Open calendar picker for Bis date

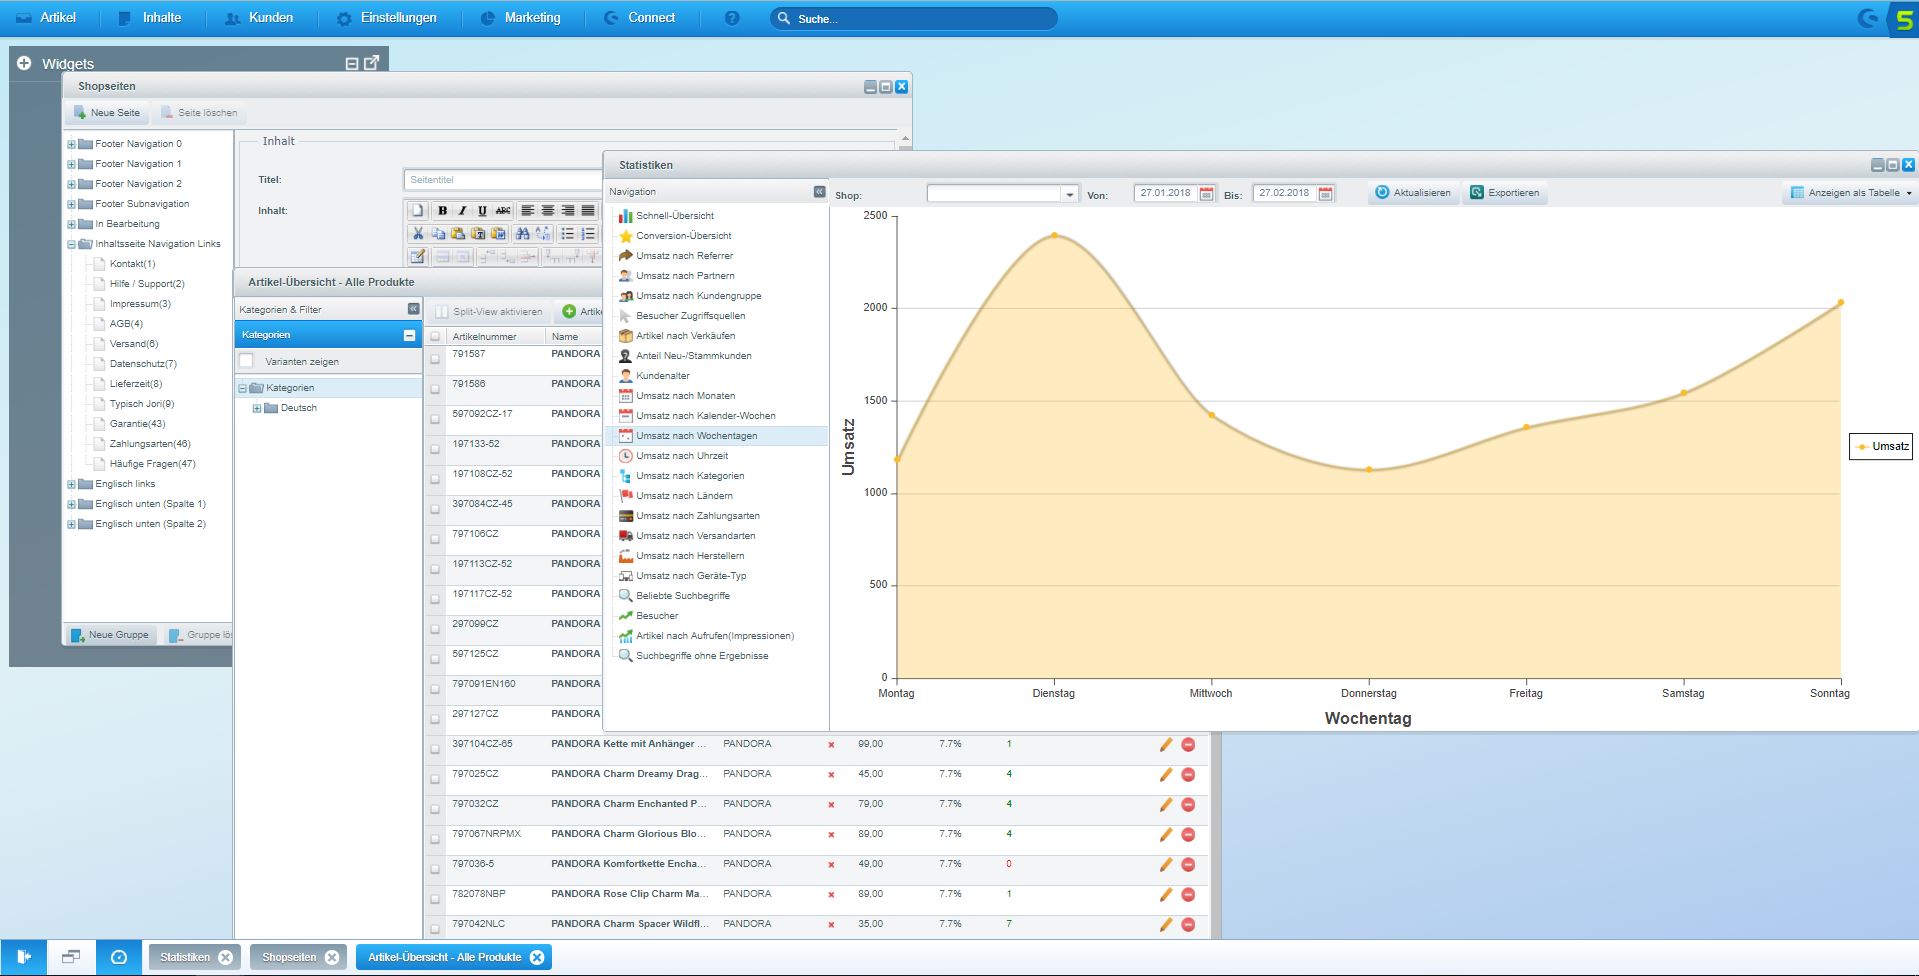(1326, 193)
